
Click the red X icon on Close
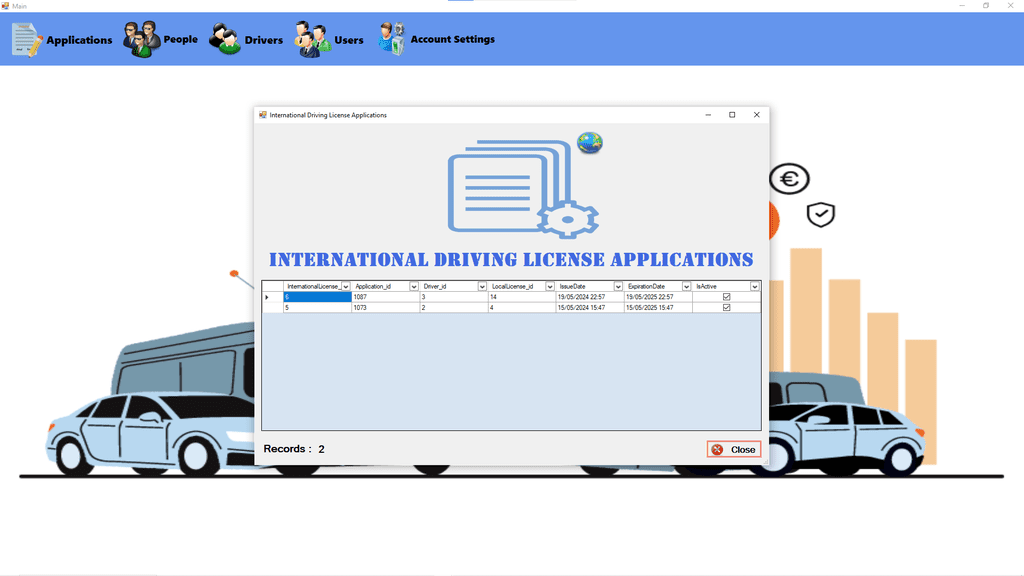coord(717,450)
